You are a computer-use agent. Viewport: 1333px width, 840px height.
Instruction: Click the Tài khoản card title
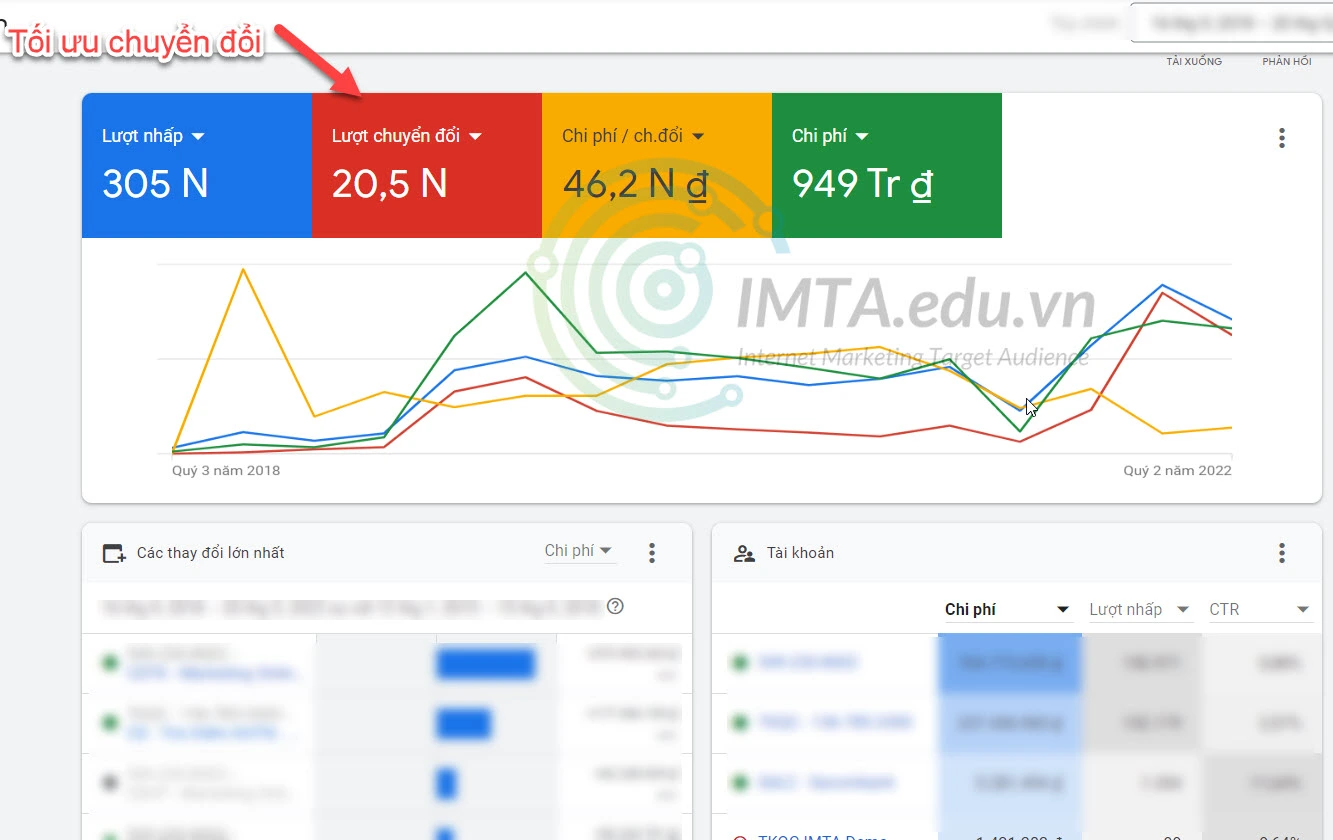pos(800,553)
